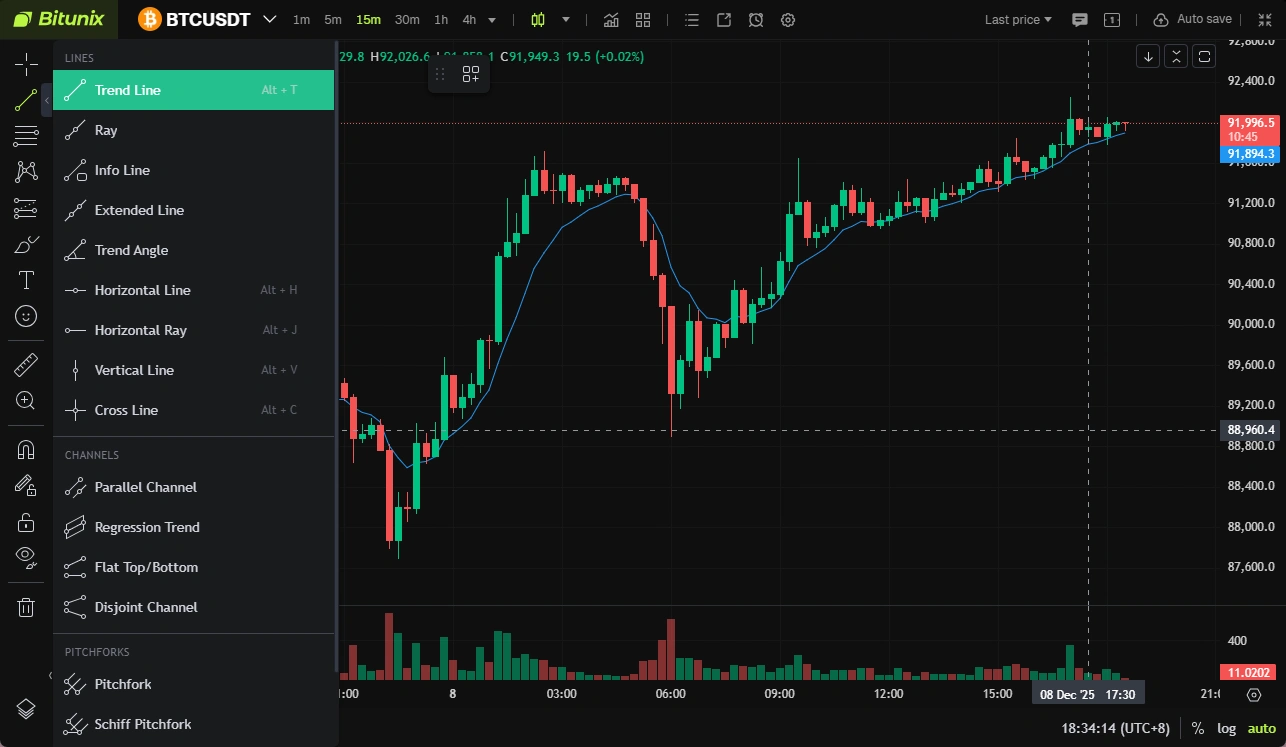Click the 18:34:14 (UTC+8) timezone display
This screenshot has width=1286, height=747.
point(1115,728)
